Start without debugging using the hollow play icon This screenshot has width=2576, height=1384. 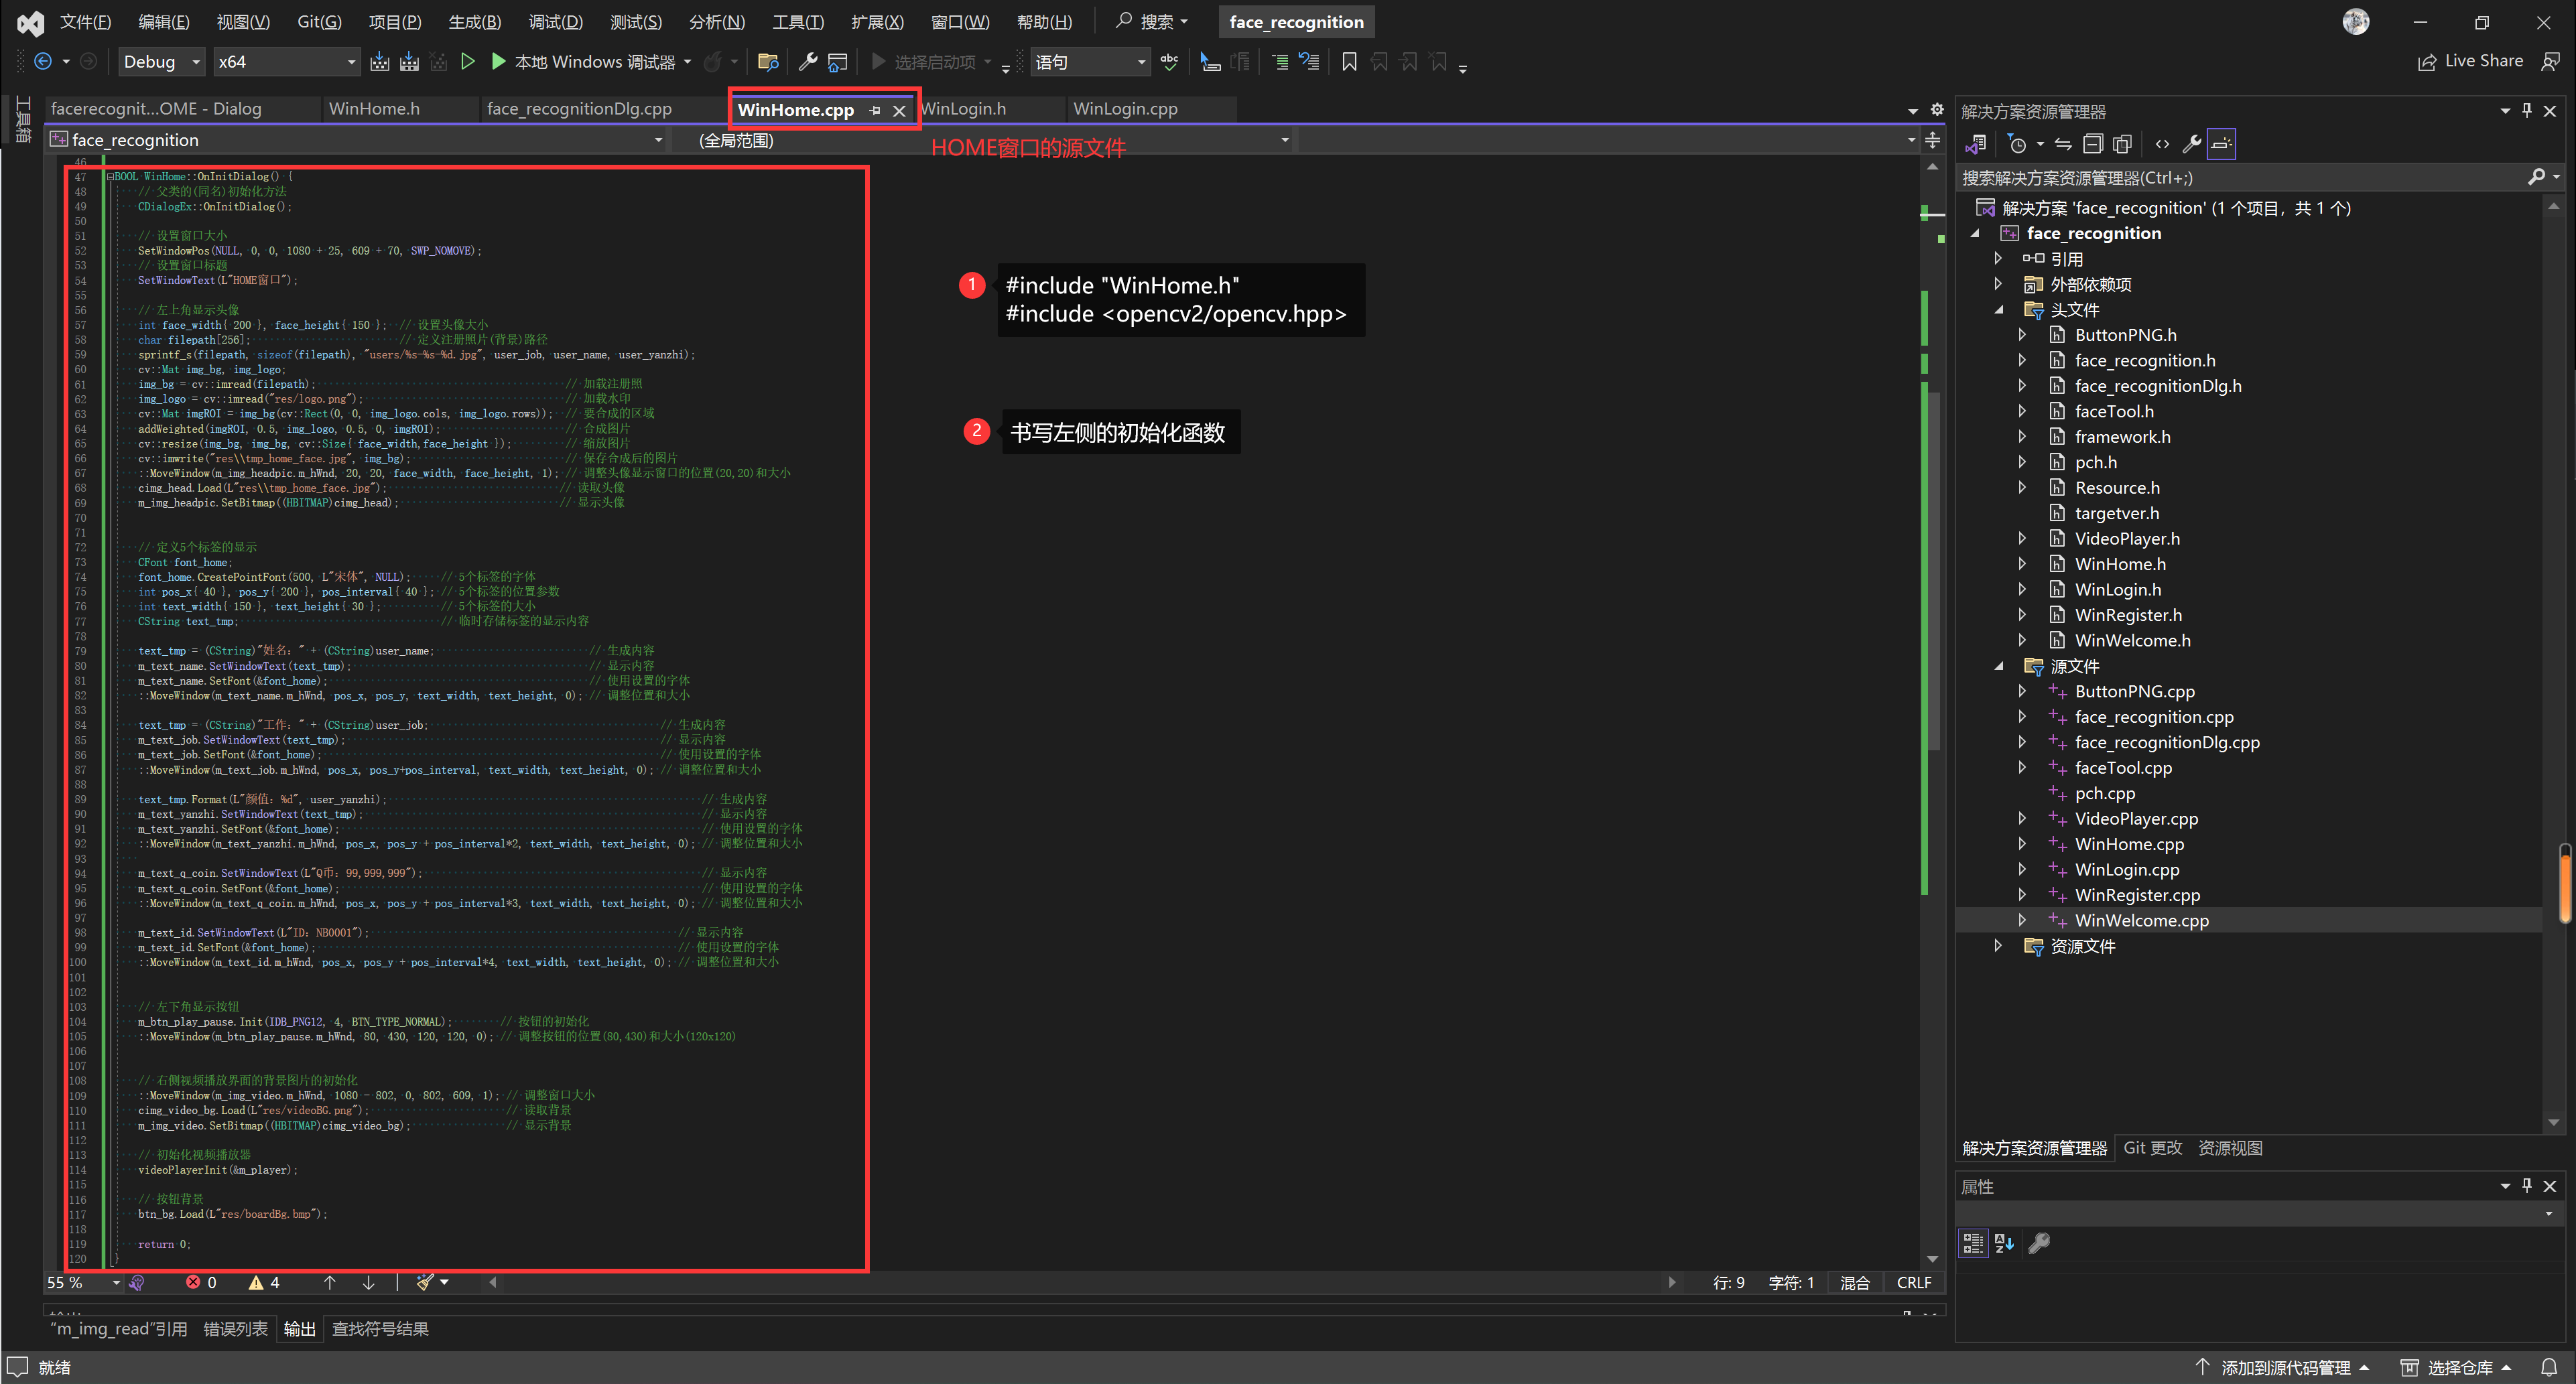(x=467, y=62)
